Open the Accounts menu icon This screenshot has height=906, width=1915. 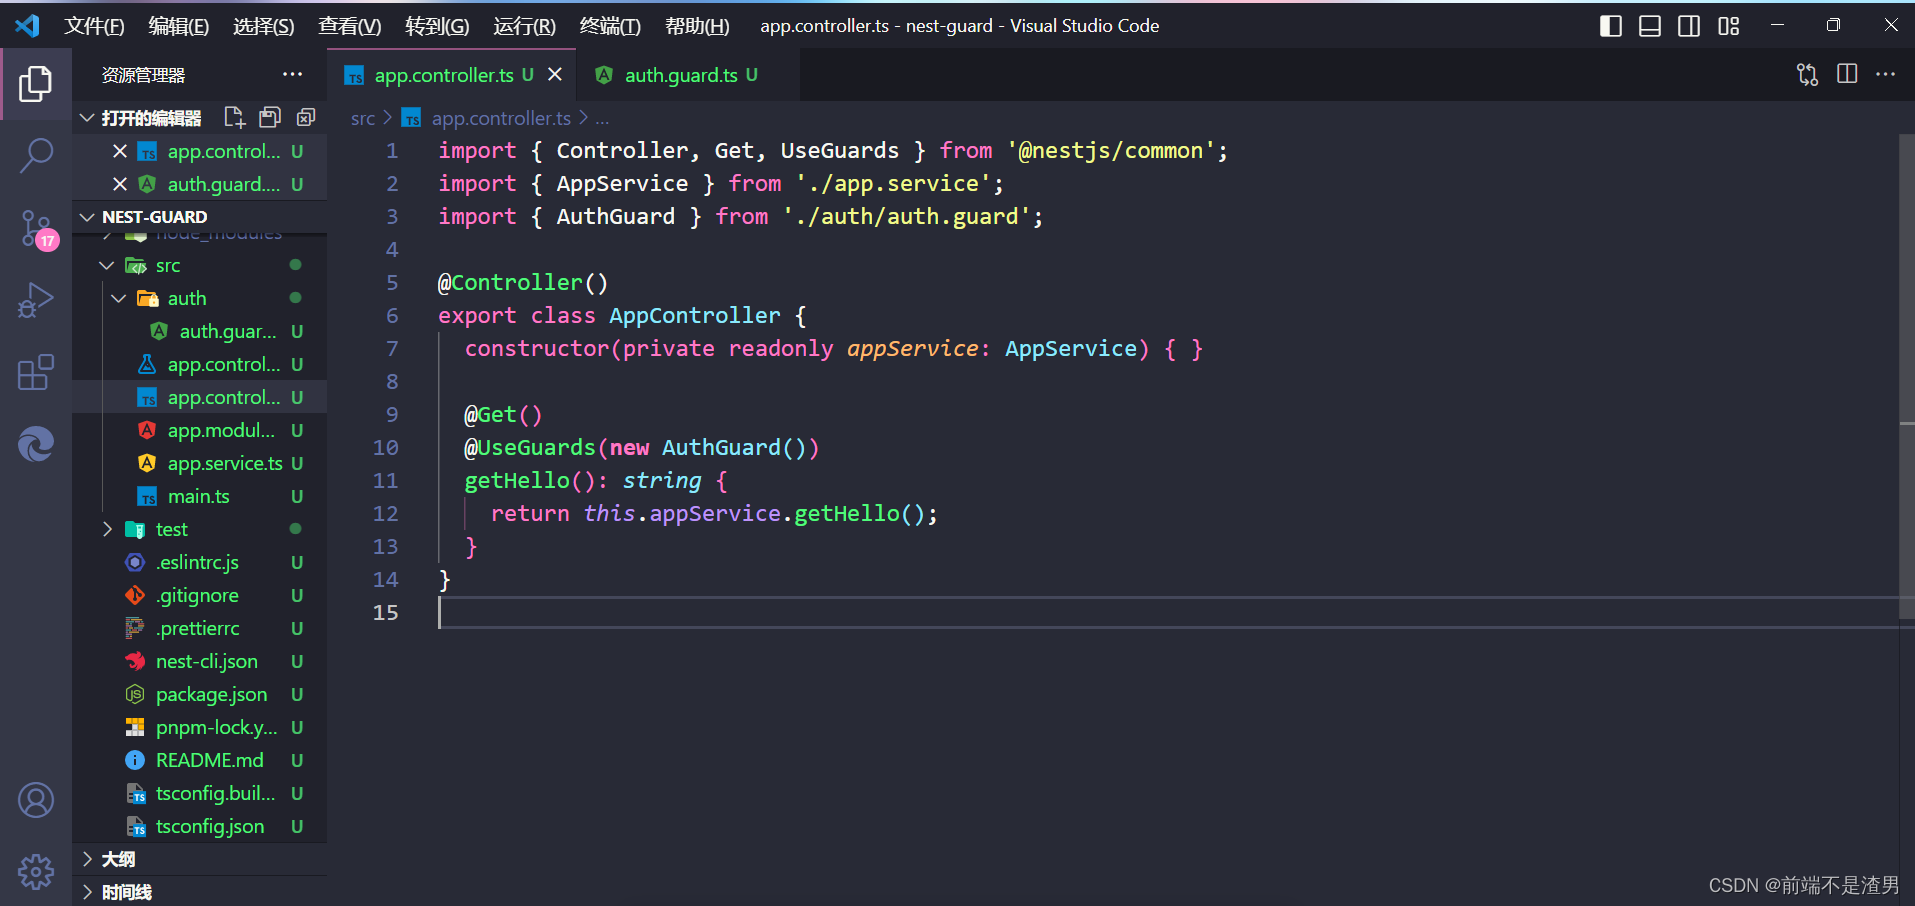tap(36, 800)
